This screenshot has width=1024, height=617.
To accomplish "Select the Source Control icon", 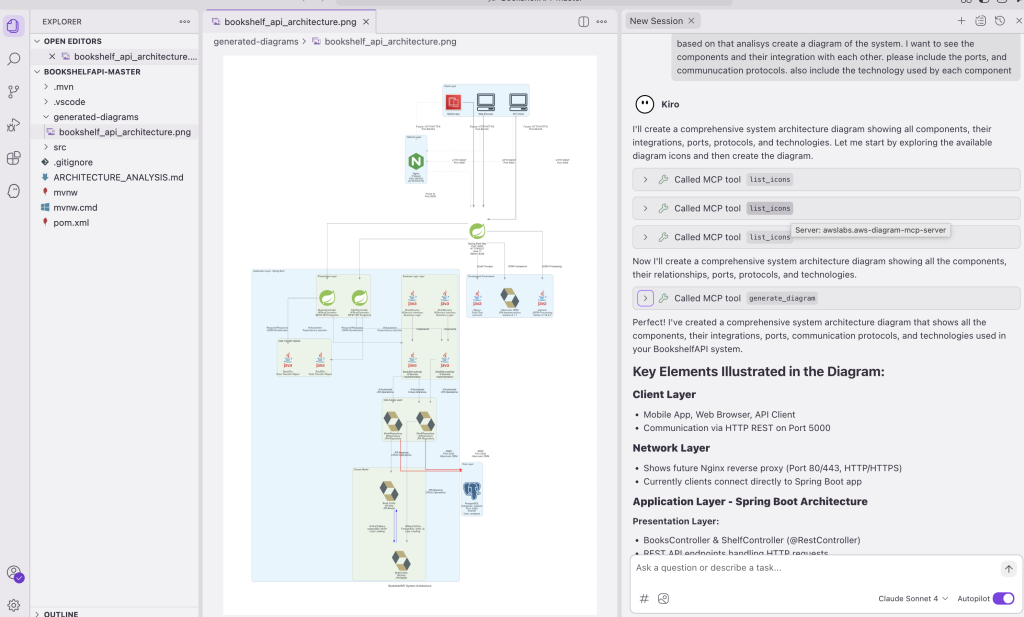I will (x=13, y=91).
